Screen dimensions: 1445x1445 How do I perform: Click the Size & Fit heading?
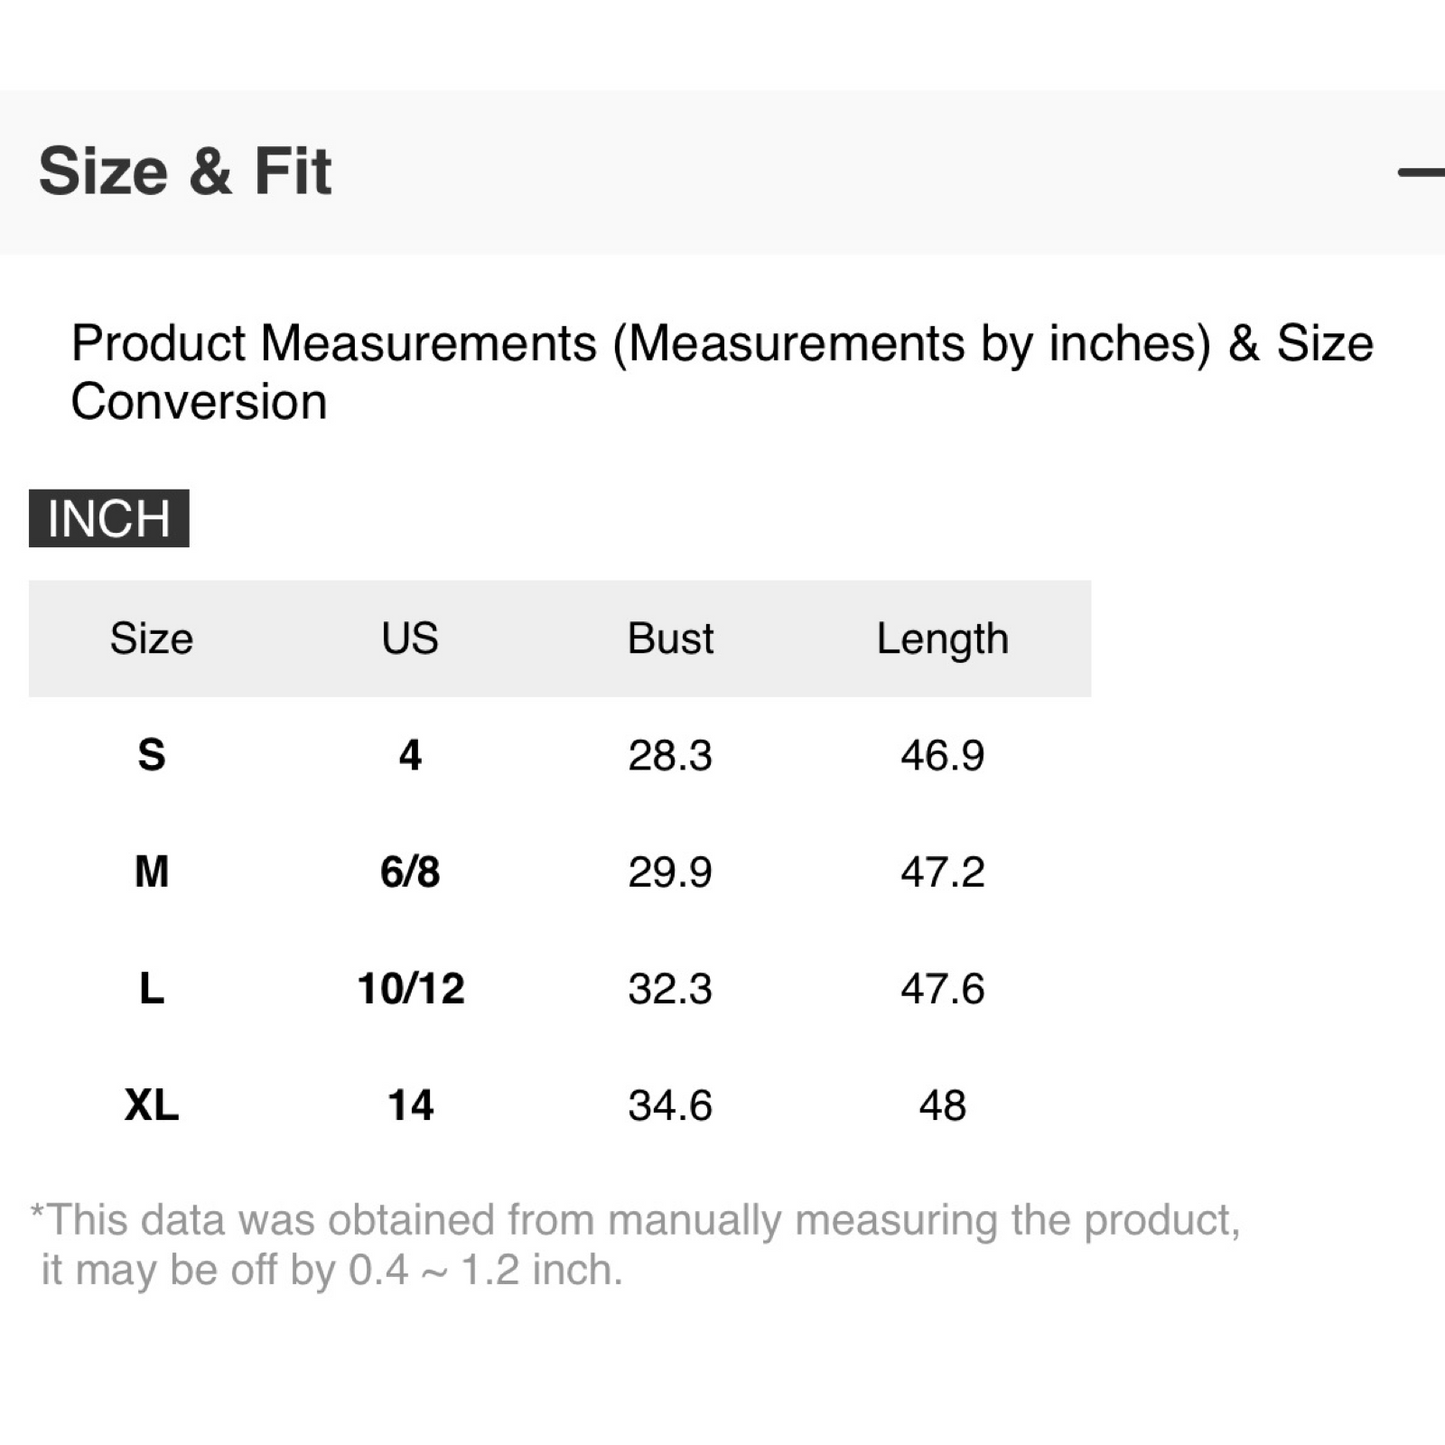point(185,171)
